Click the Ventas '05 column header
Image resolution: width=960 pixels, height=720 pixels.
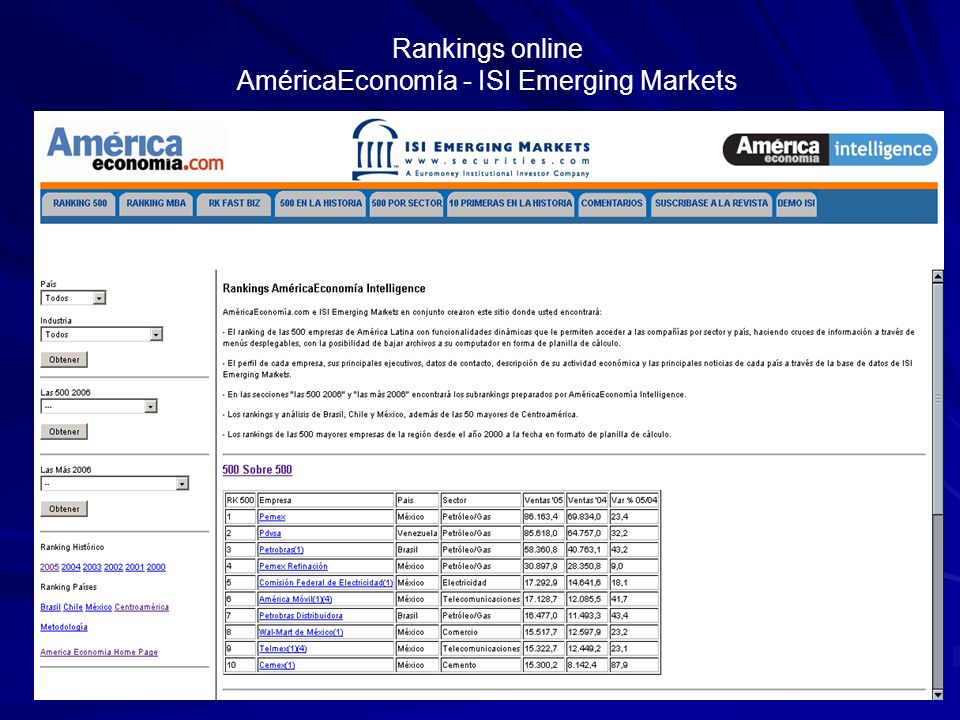coord(543,500)
